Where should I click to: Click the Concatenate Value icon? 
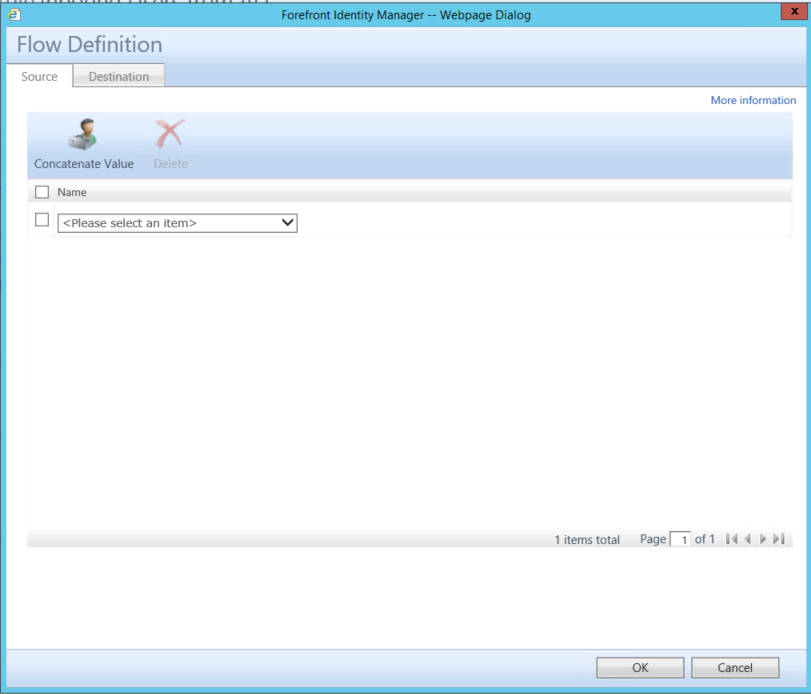click(x=83, y=134)
